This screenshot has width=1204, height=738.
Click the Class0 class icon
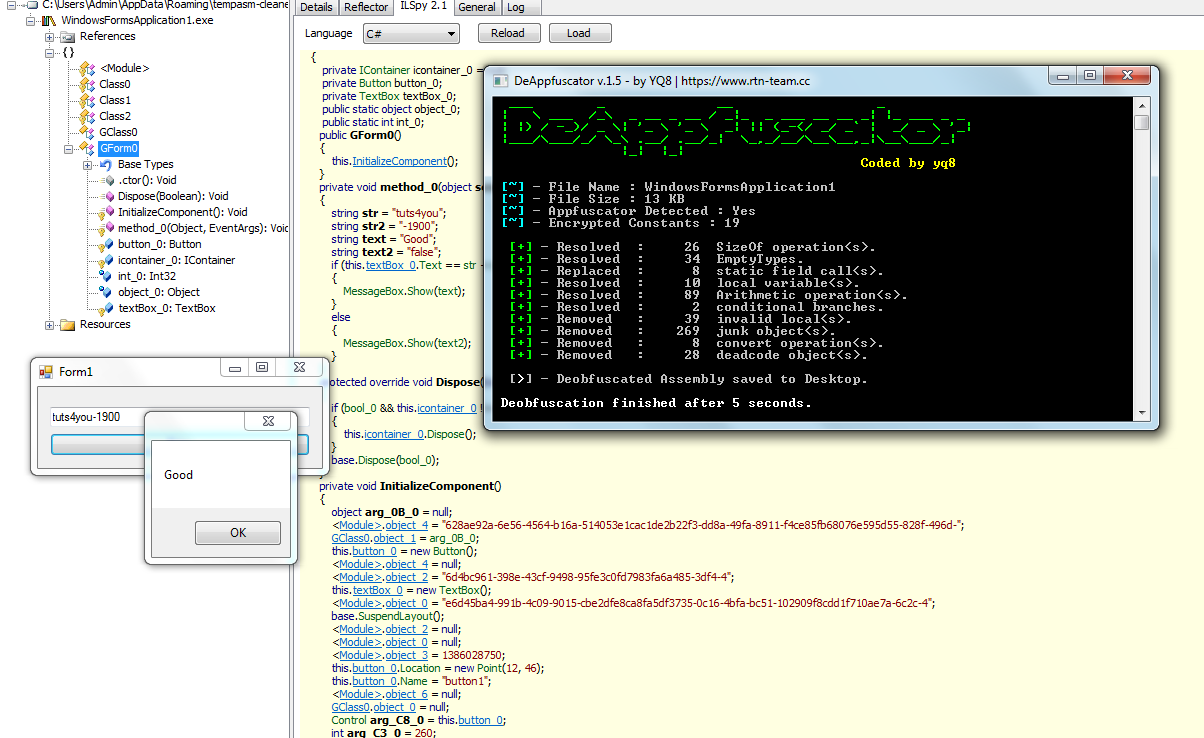[x=87, y=84]
